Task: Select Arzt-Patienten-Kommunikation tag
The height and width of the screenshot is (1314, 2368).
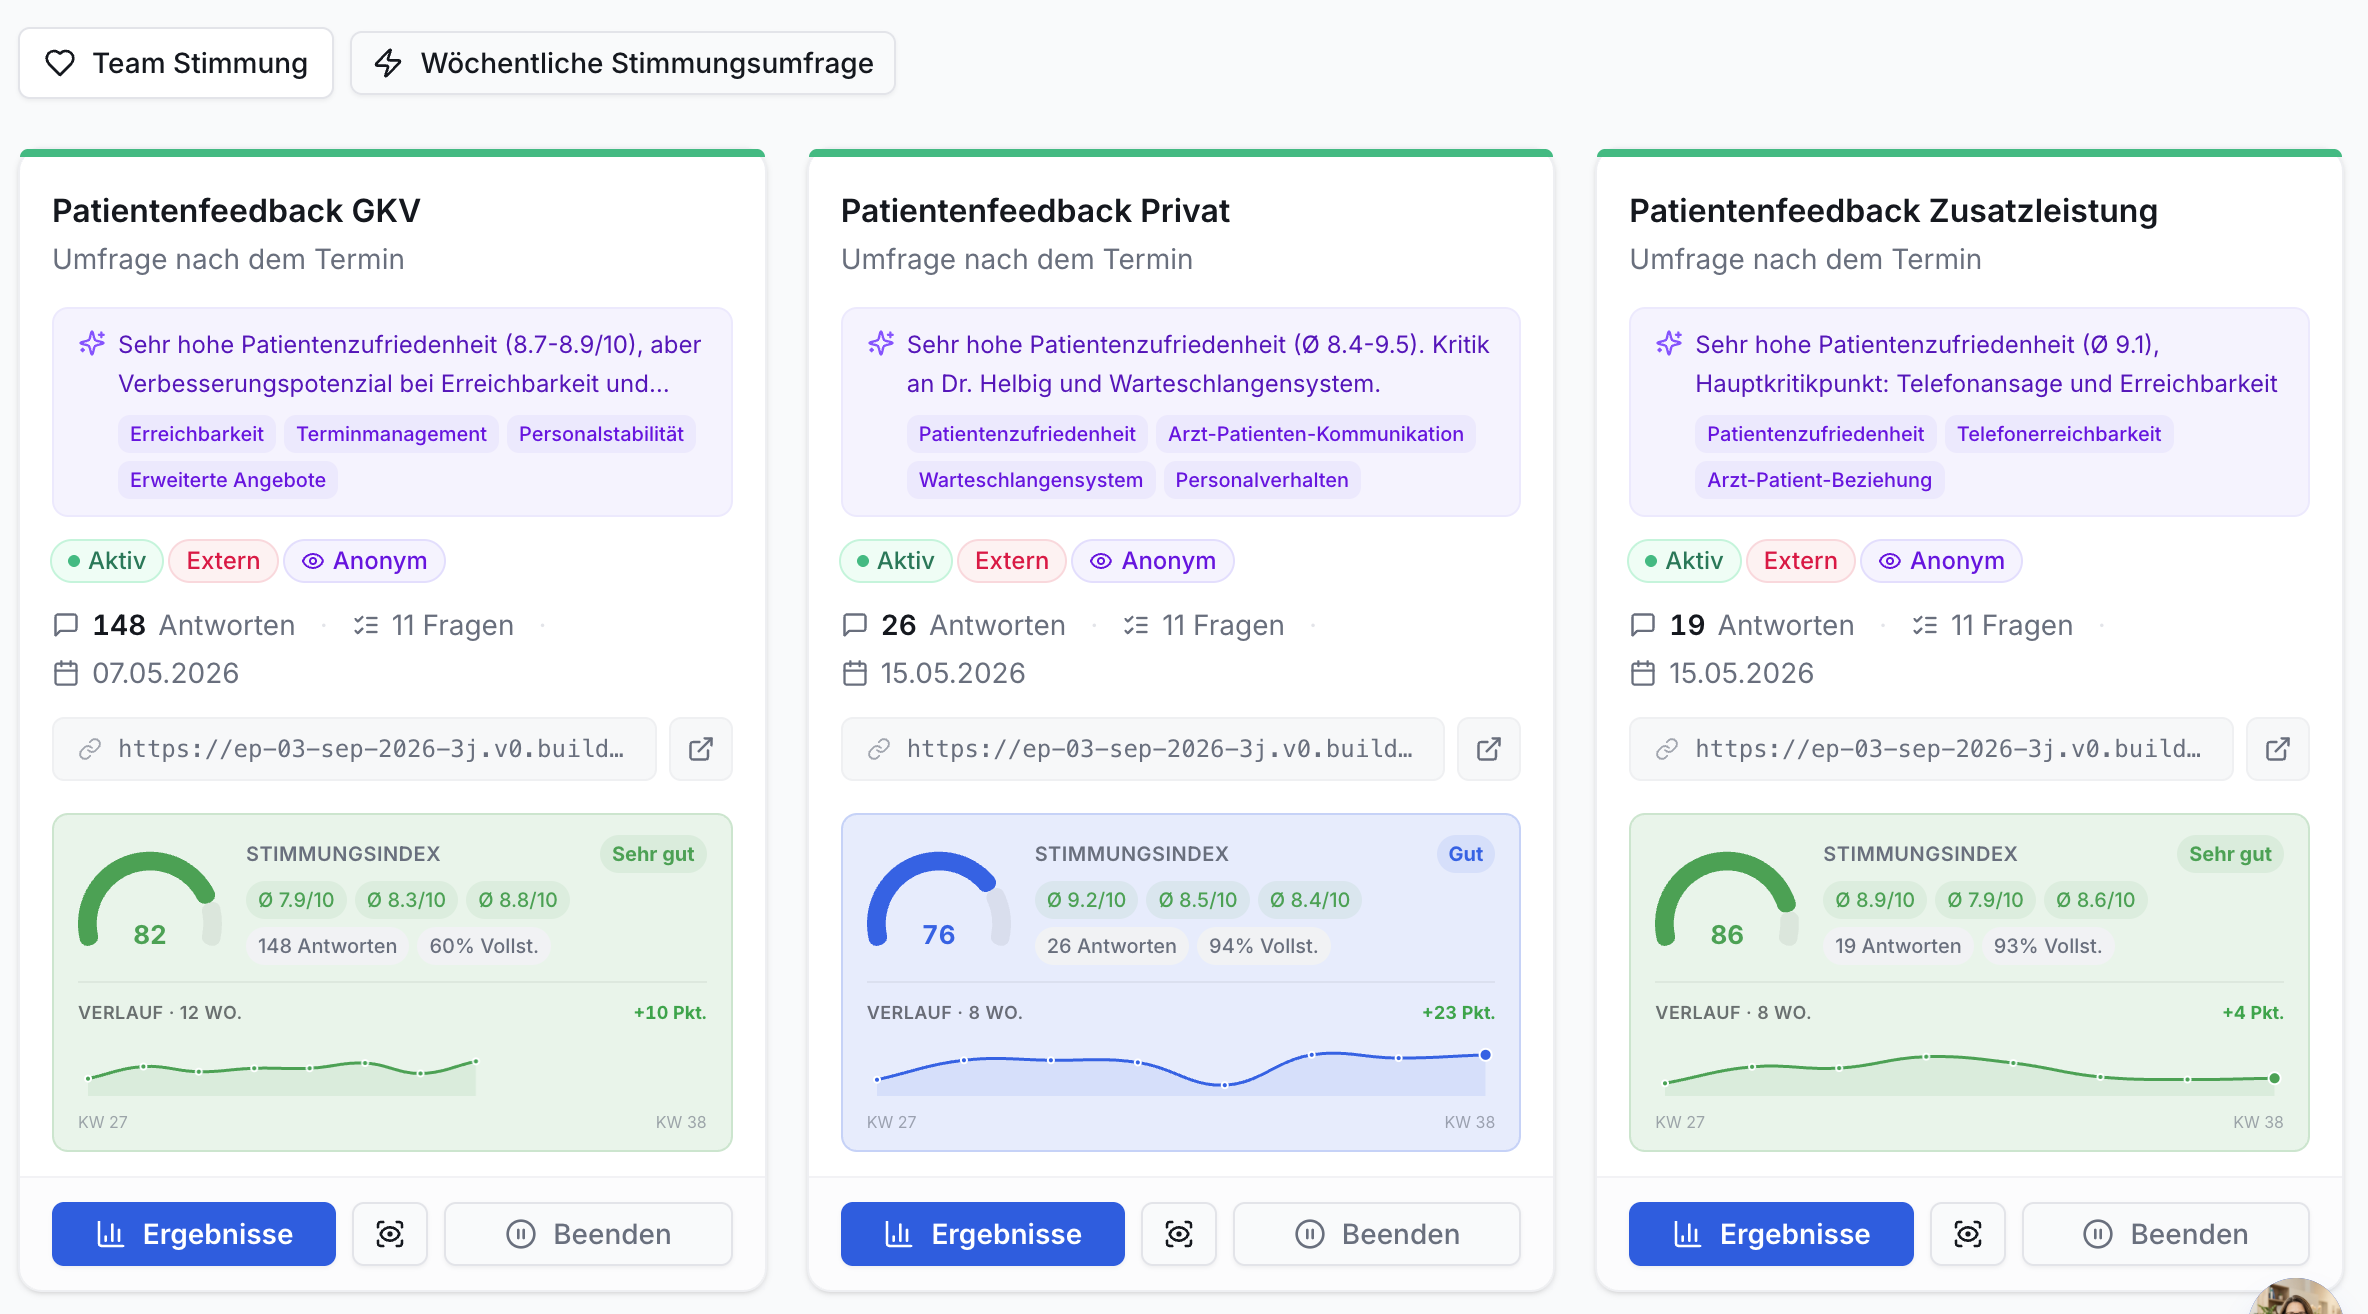Action: click(1316, 434)
